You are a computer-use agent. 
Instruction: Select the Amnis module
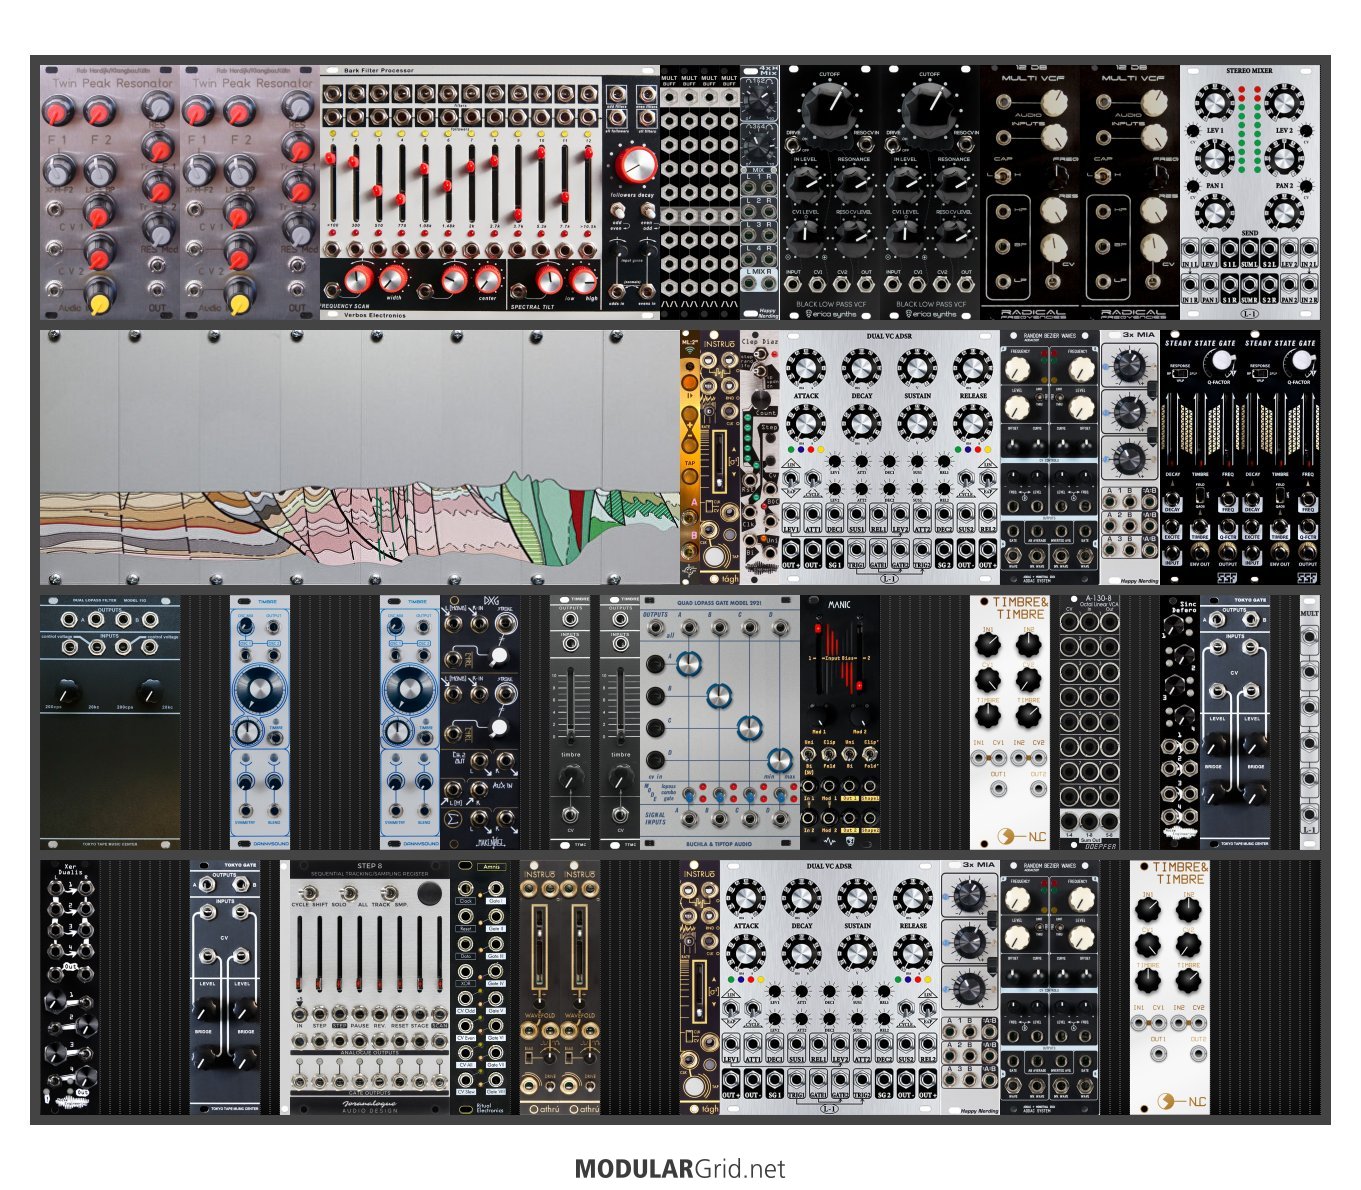[480, 987]
